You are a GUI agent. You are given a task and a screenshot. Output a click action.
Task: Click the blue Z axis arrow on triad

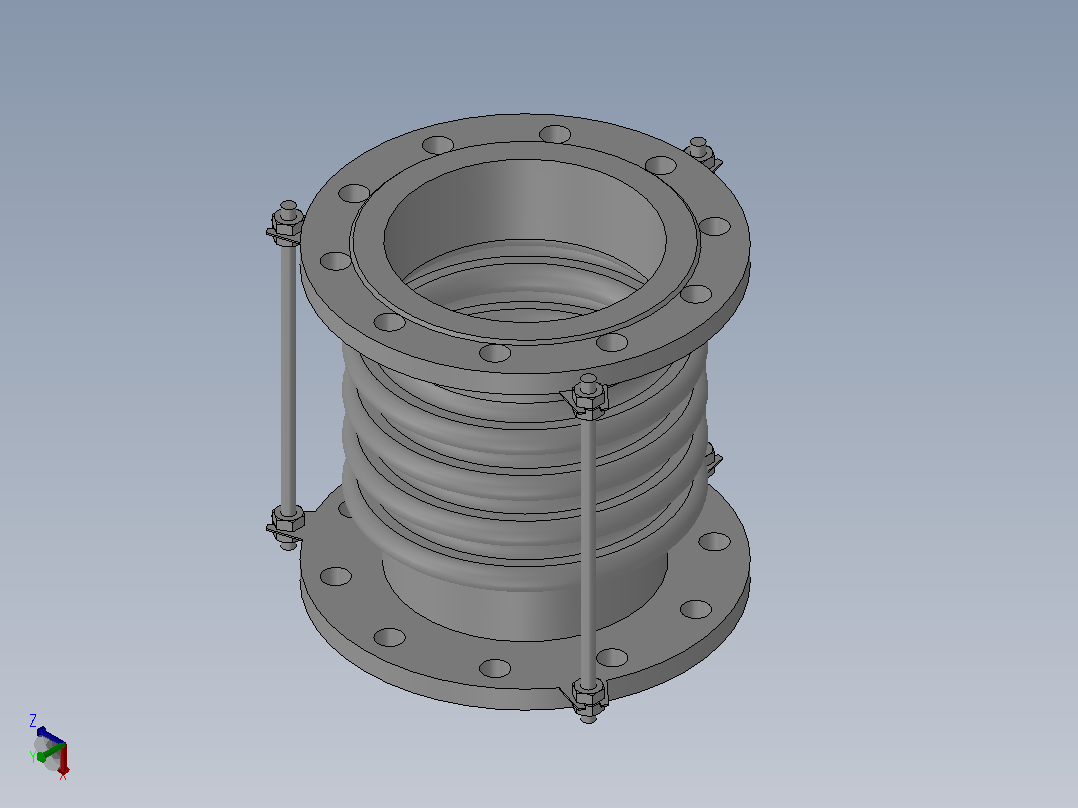[x=50, y=735]
